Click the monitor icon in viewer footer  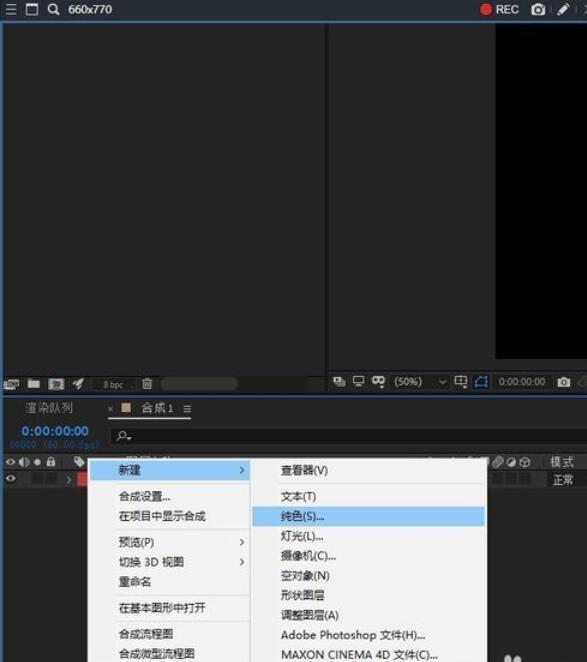(x=358, y=382)
